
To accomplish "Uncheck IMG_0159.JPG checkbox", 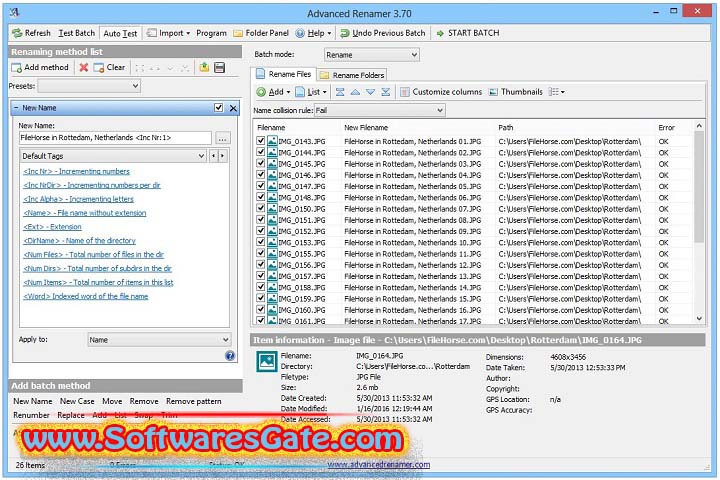I will click(x=261, y=299).
